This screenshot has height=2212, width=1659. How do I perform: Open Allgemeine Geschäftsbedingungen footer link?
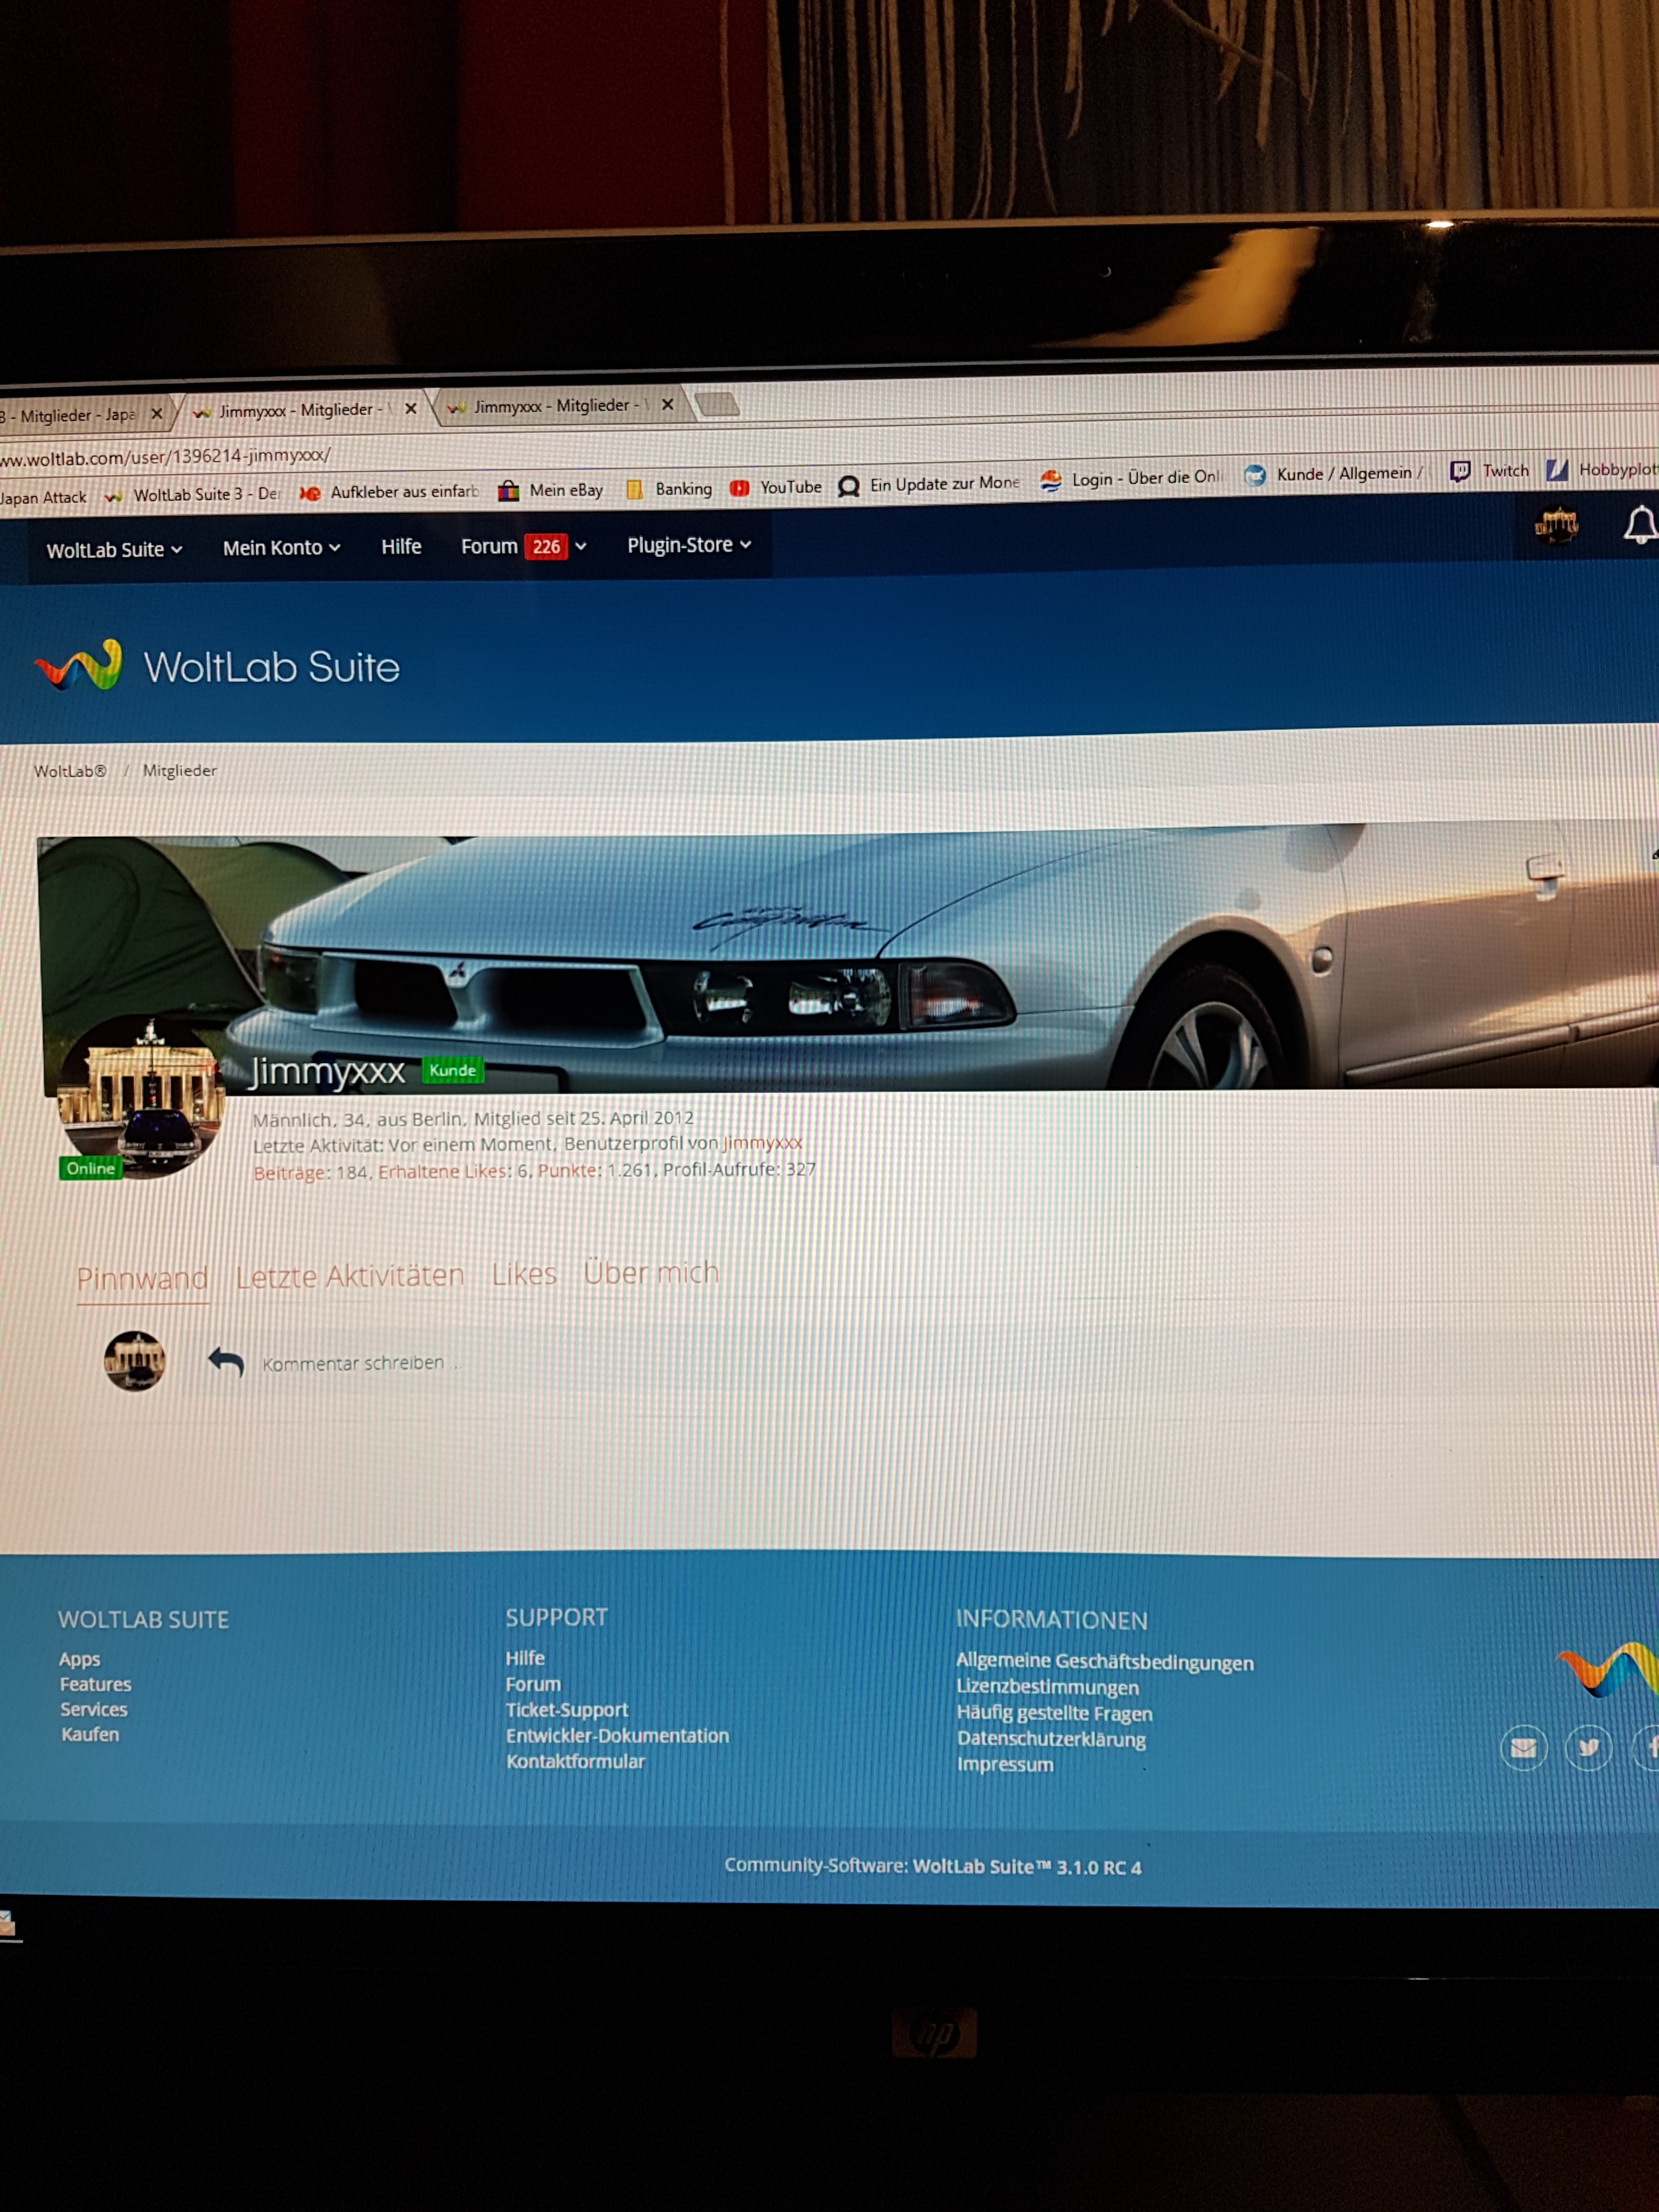(1105, 1662)
